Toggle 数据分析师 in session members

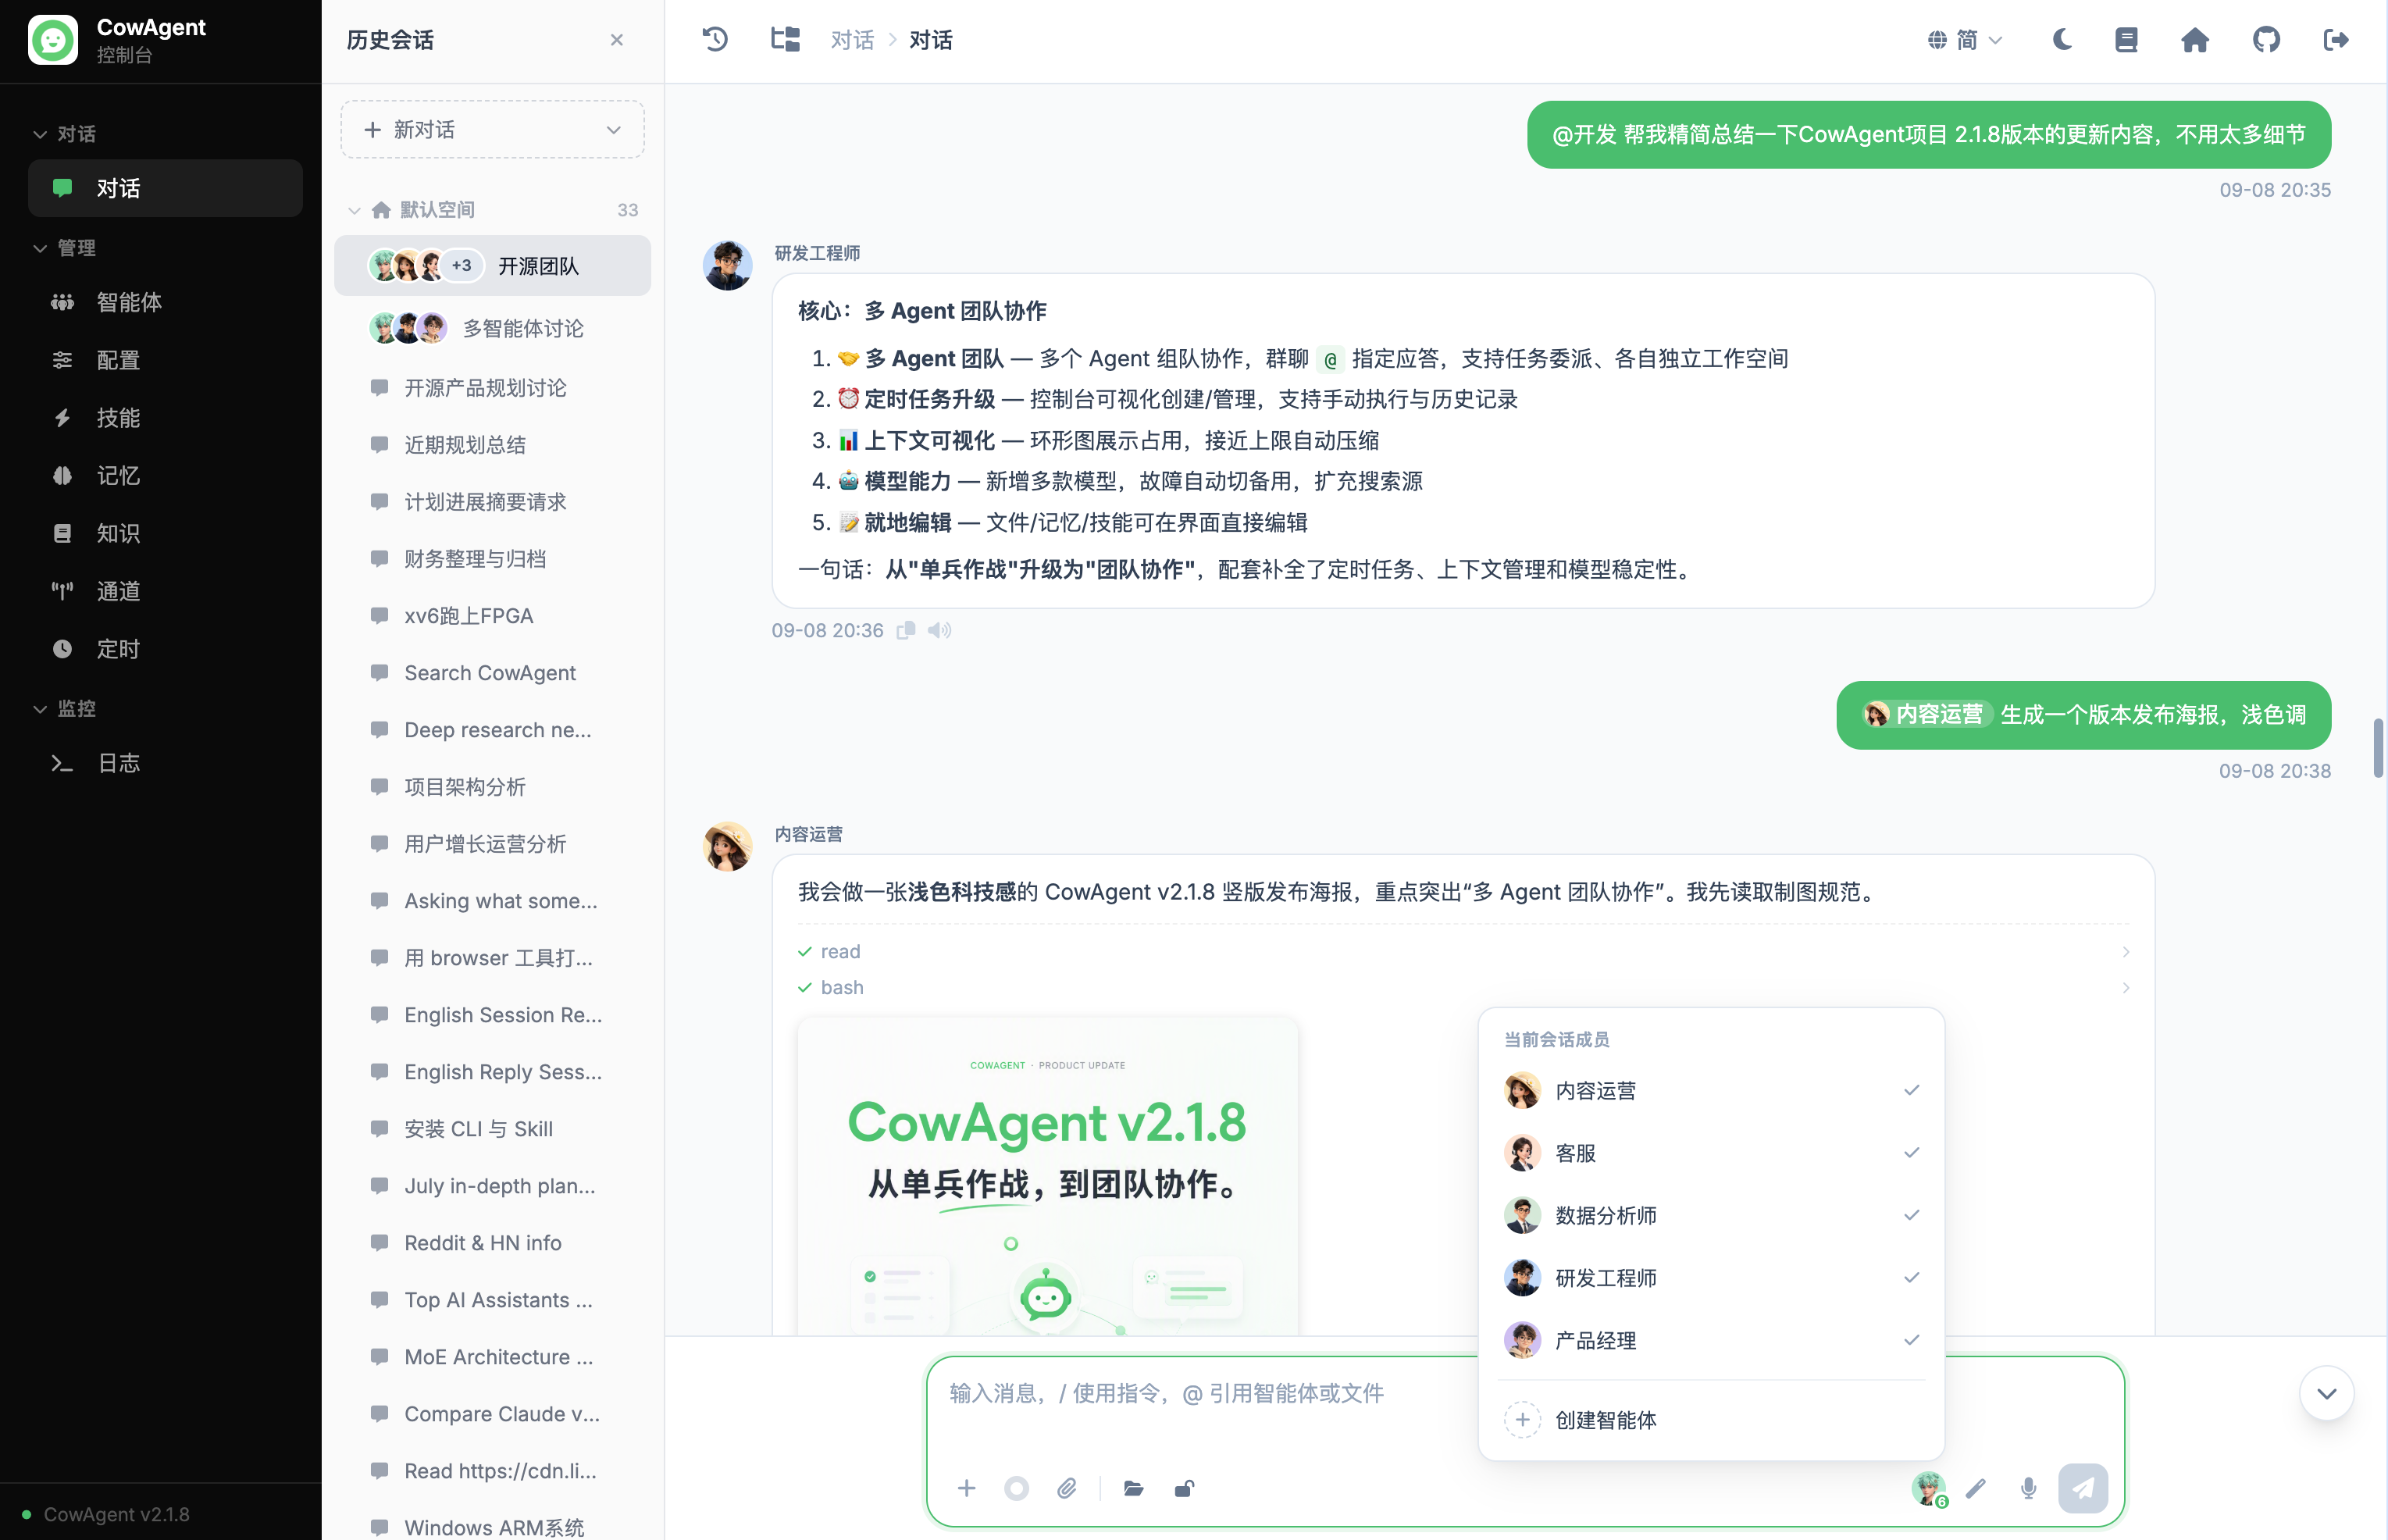(1711, 1216)
